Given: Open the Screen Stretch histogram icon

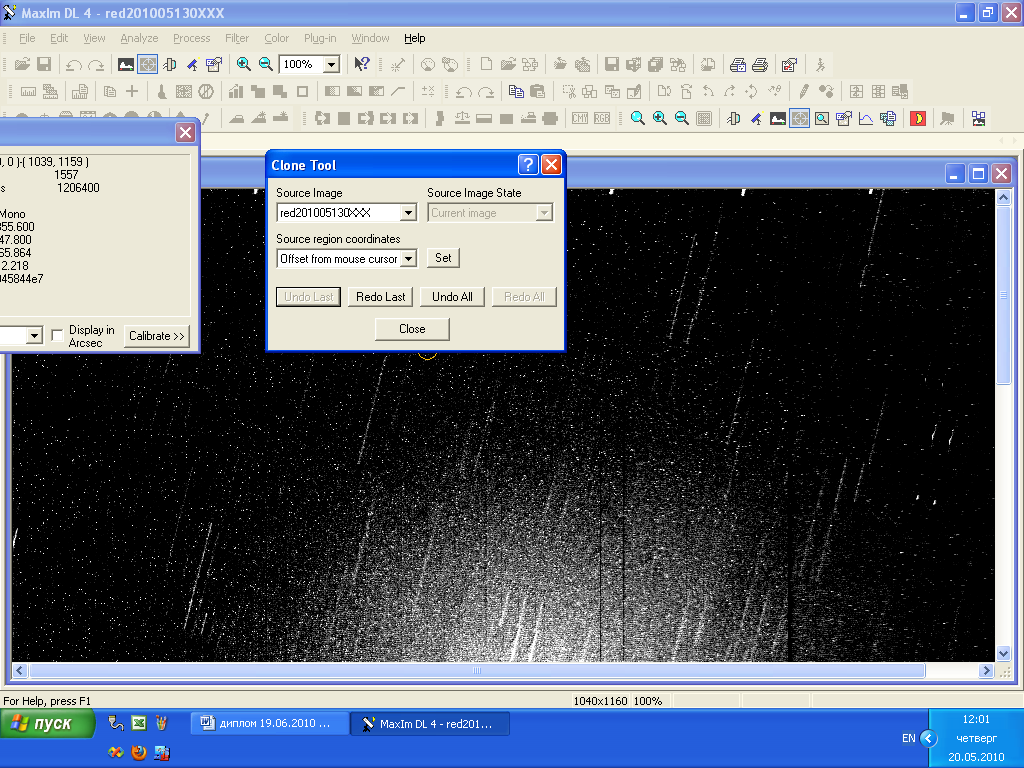Looking at the screenshot, I should pyautogui.click(x=126, y=64).
